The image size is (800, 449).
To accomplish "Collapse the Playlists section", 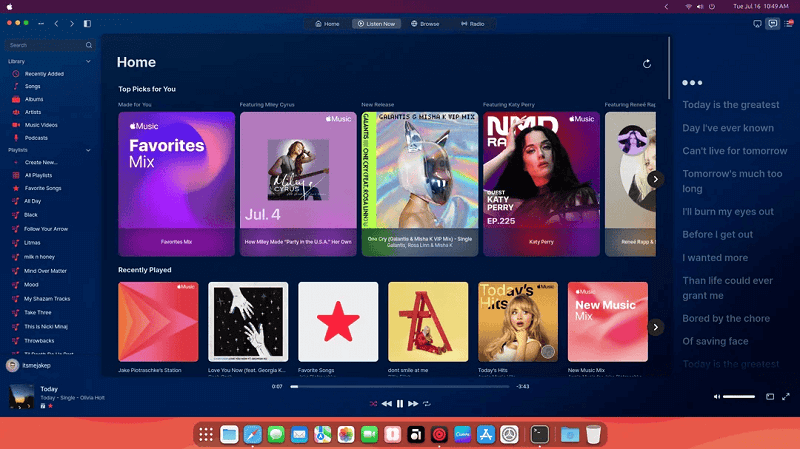I will click(x=88, y=151).
